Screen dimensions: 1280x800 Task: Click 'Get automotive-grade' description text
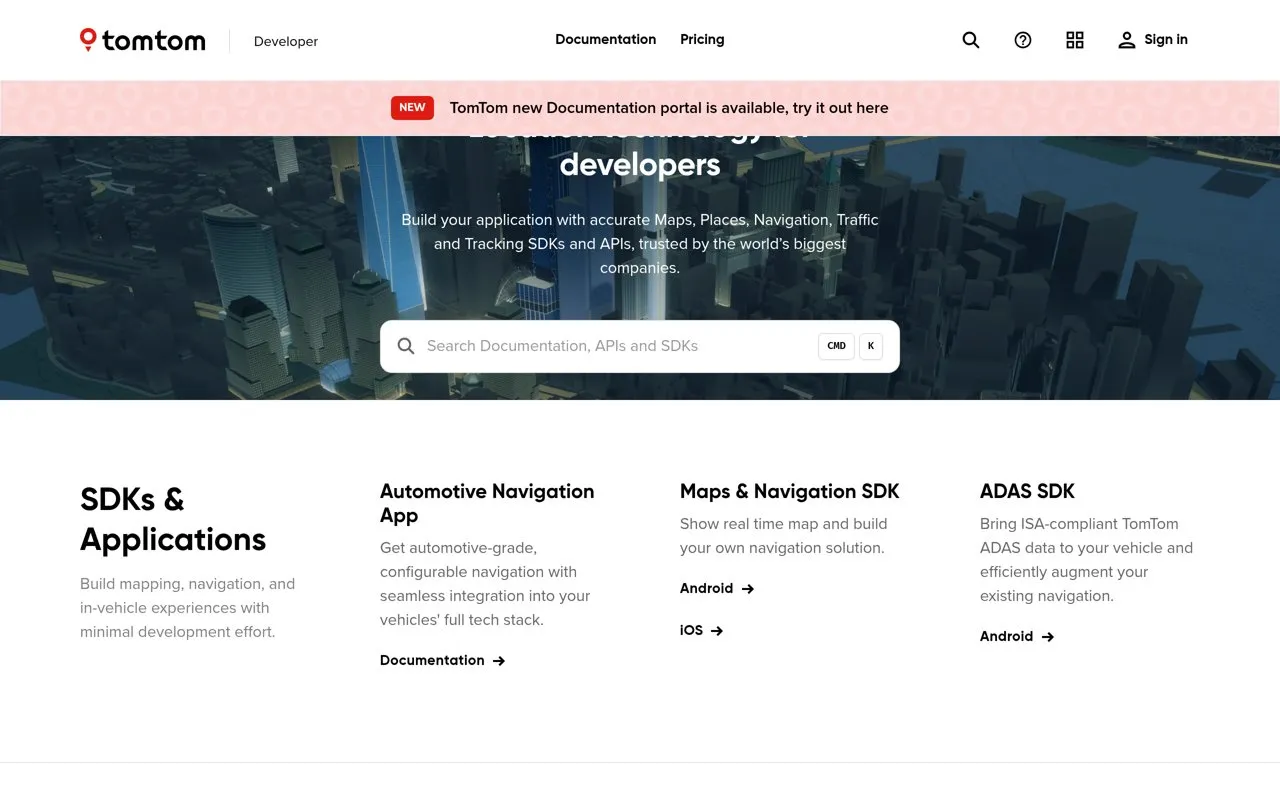pyautogui.click(x=485, y=584)
